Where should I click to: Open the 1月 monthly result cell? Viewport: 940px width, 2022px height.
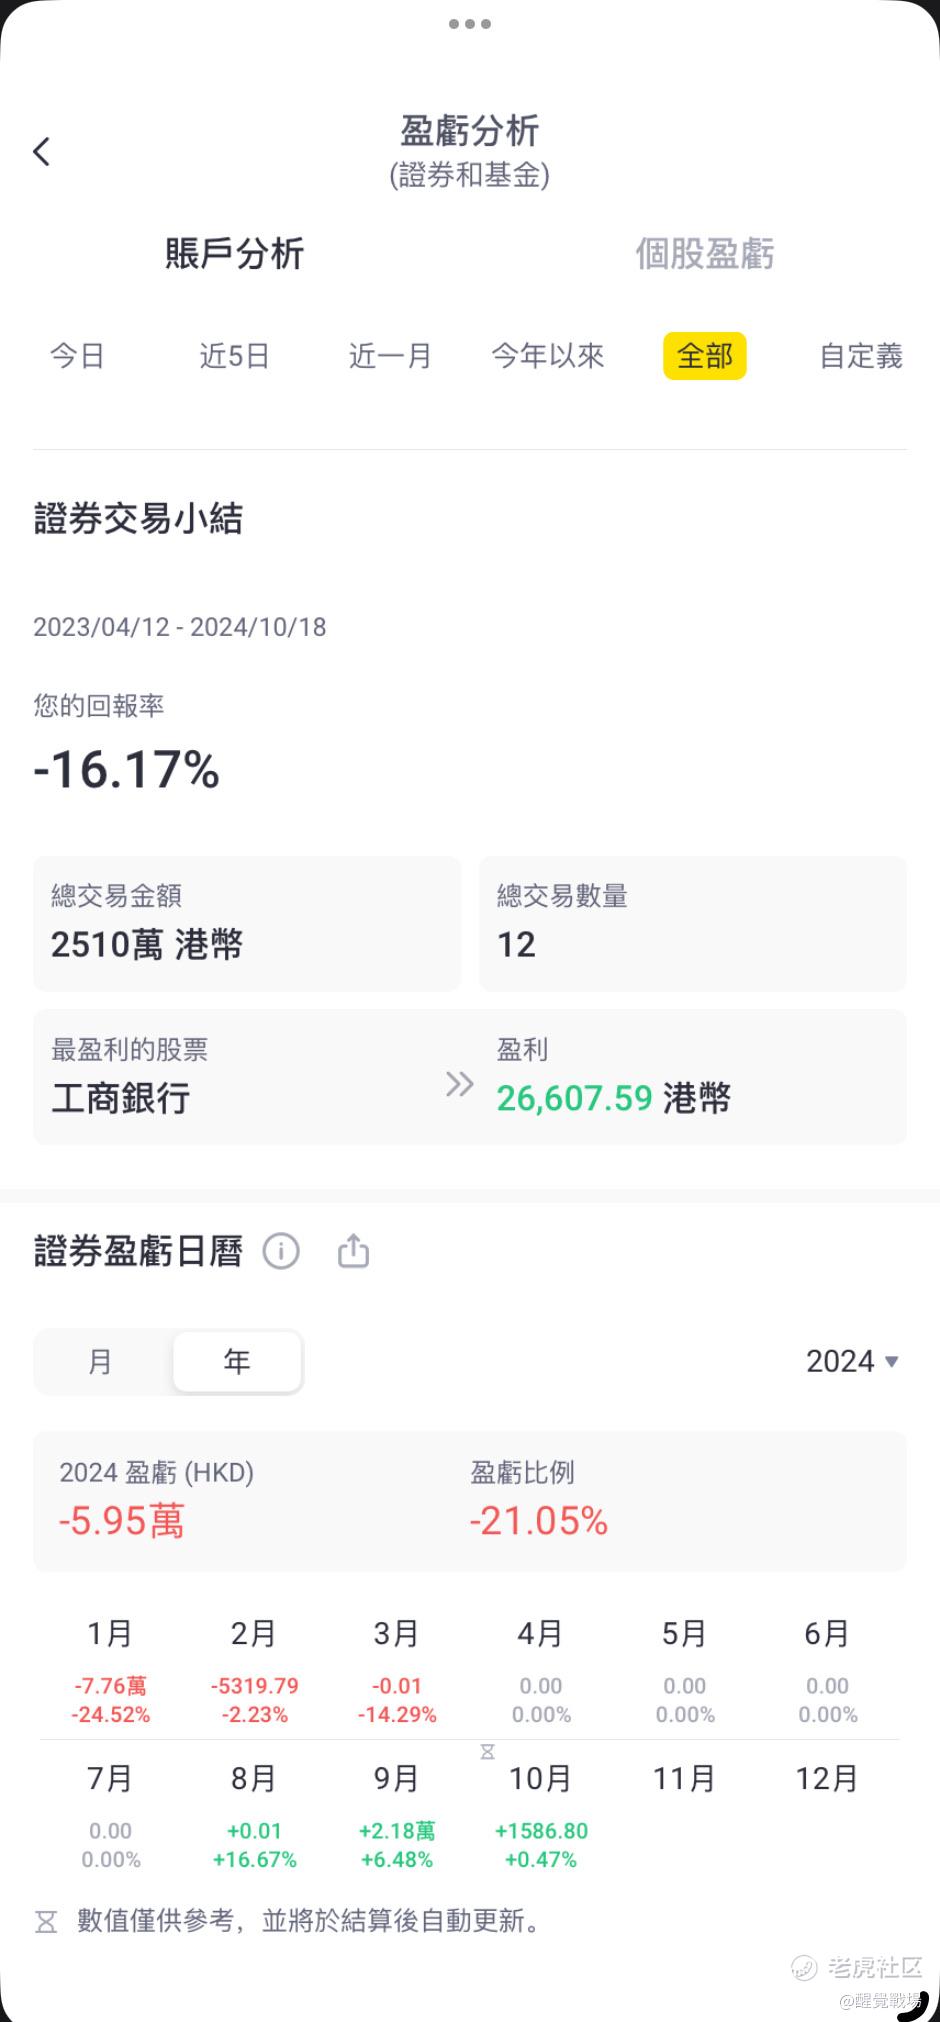[x=110, y=1672]
